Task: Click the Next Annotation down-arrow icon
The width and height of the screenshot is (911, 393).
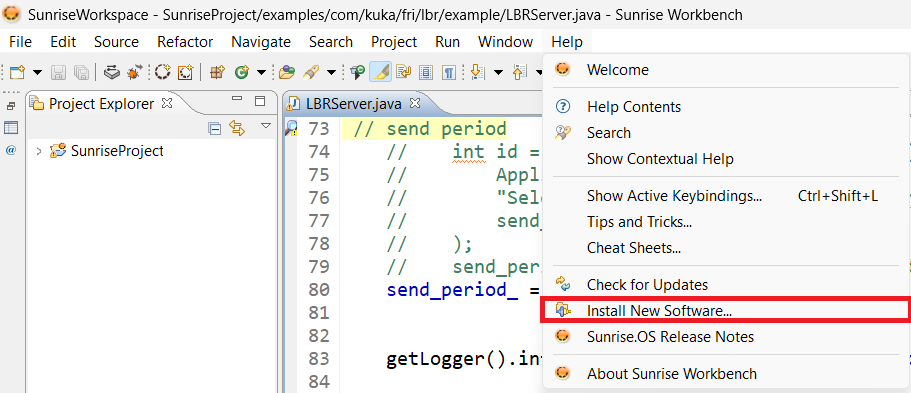Action: pos(478,72)
